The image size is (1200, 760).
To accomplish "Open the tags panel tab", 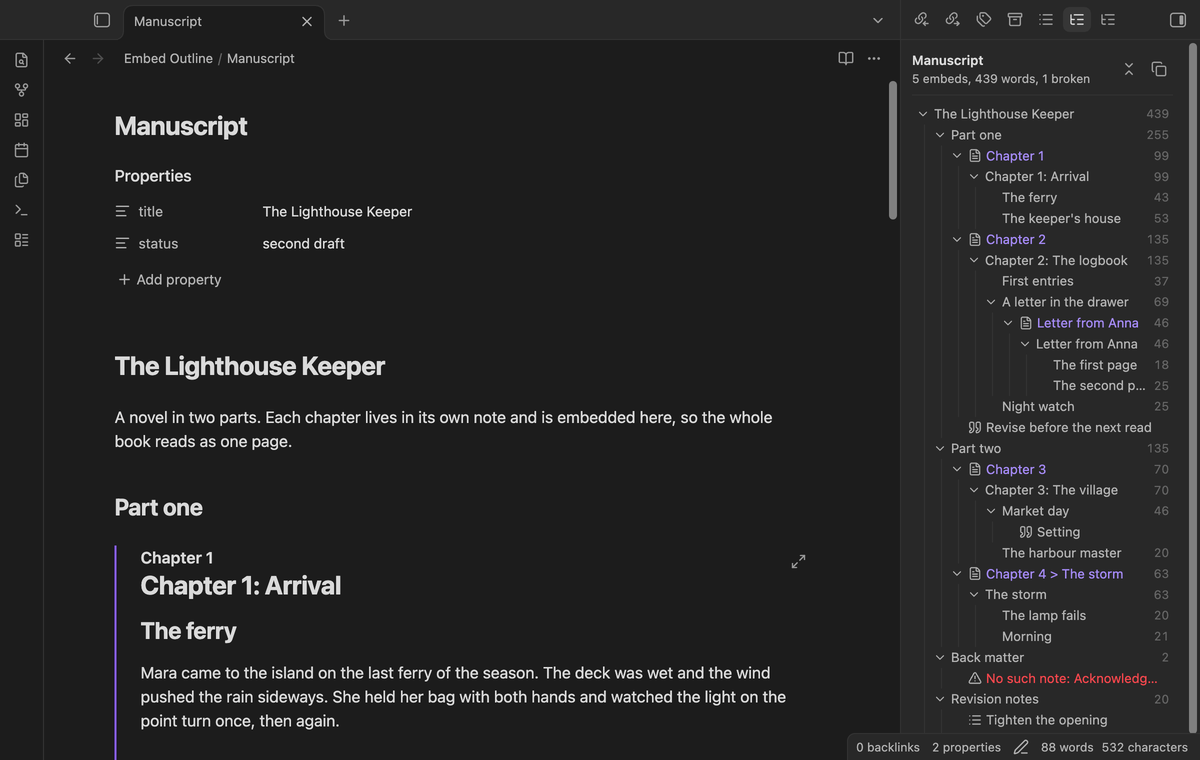I will tap(984, 20).
